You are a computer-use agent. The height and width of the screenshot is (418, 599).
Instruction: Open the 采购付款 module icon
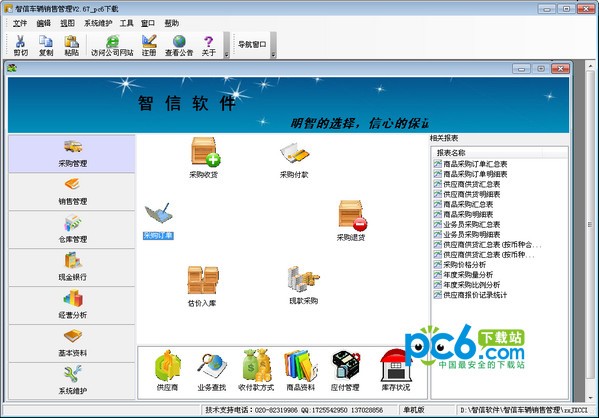294,160
